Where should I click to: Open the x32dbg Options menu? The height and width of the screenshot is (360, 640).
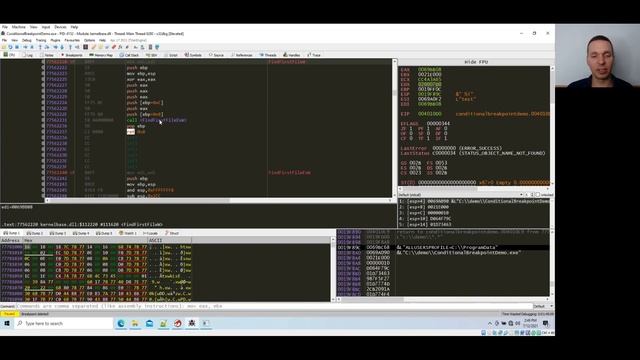point(89,40)
